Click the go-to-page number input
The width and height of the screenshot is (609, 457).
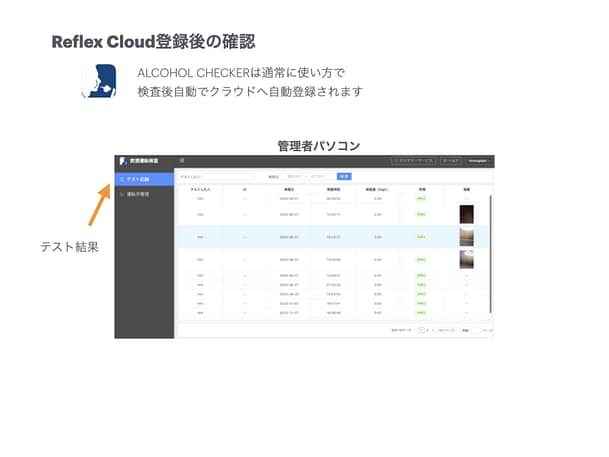pyautogui.click(x=476, y=330)
